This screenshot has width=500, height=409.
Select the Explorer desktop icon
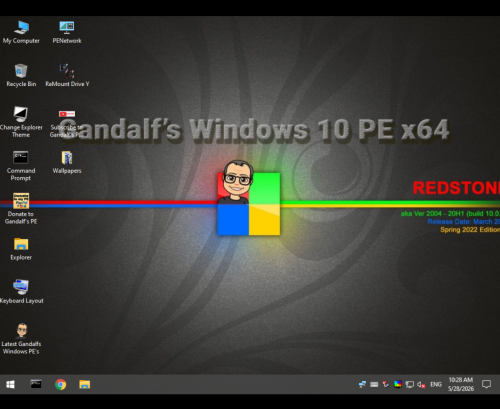pos(21,249)
